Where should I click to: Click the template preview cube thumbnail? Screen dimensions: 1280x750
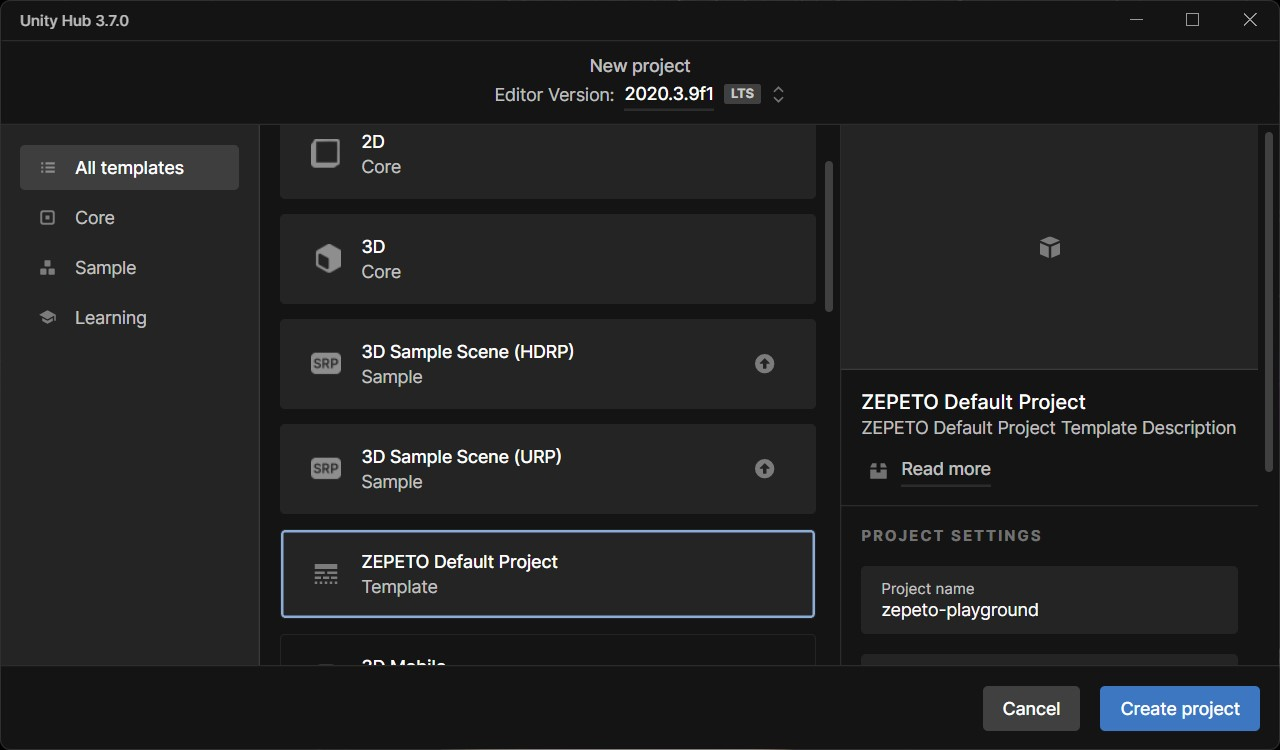[x=1049, y=247]
